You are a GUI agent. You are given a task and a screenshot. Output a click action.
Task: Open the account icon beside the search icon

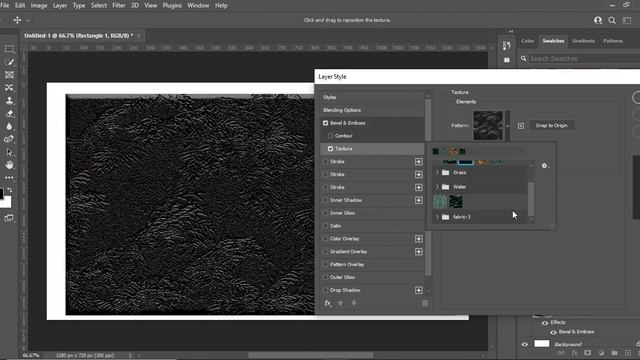(598, 20)
